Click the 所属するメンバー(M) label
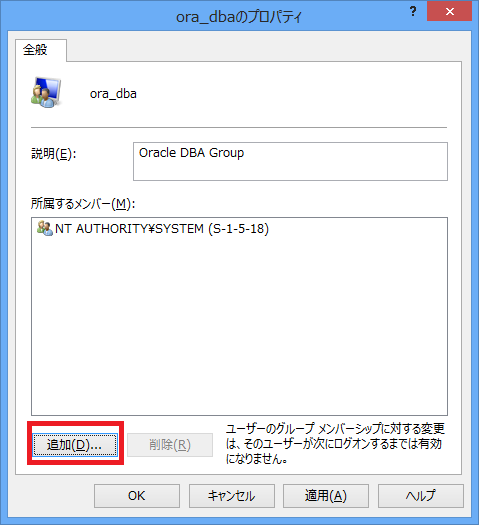 [83, 204]
